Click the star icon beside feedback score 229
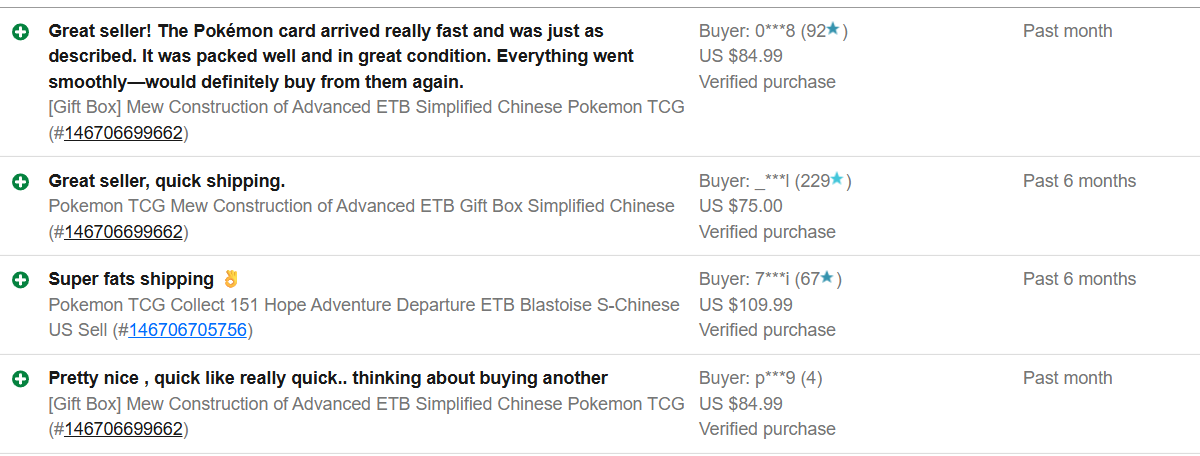Screen dimensions: 1200x456 click(837, 180)
